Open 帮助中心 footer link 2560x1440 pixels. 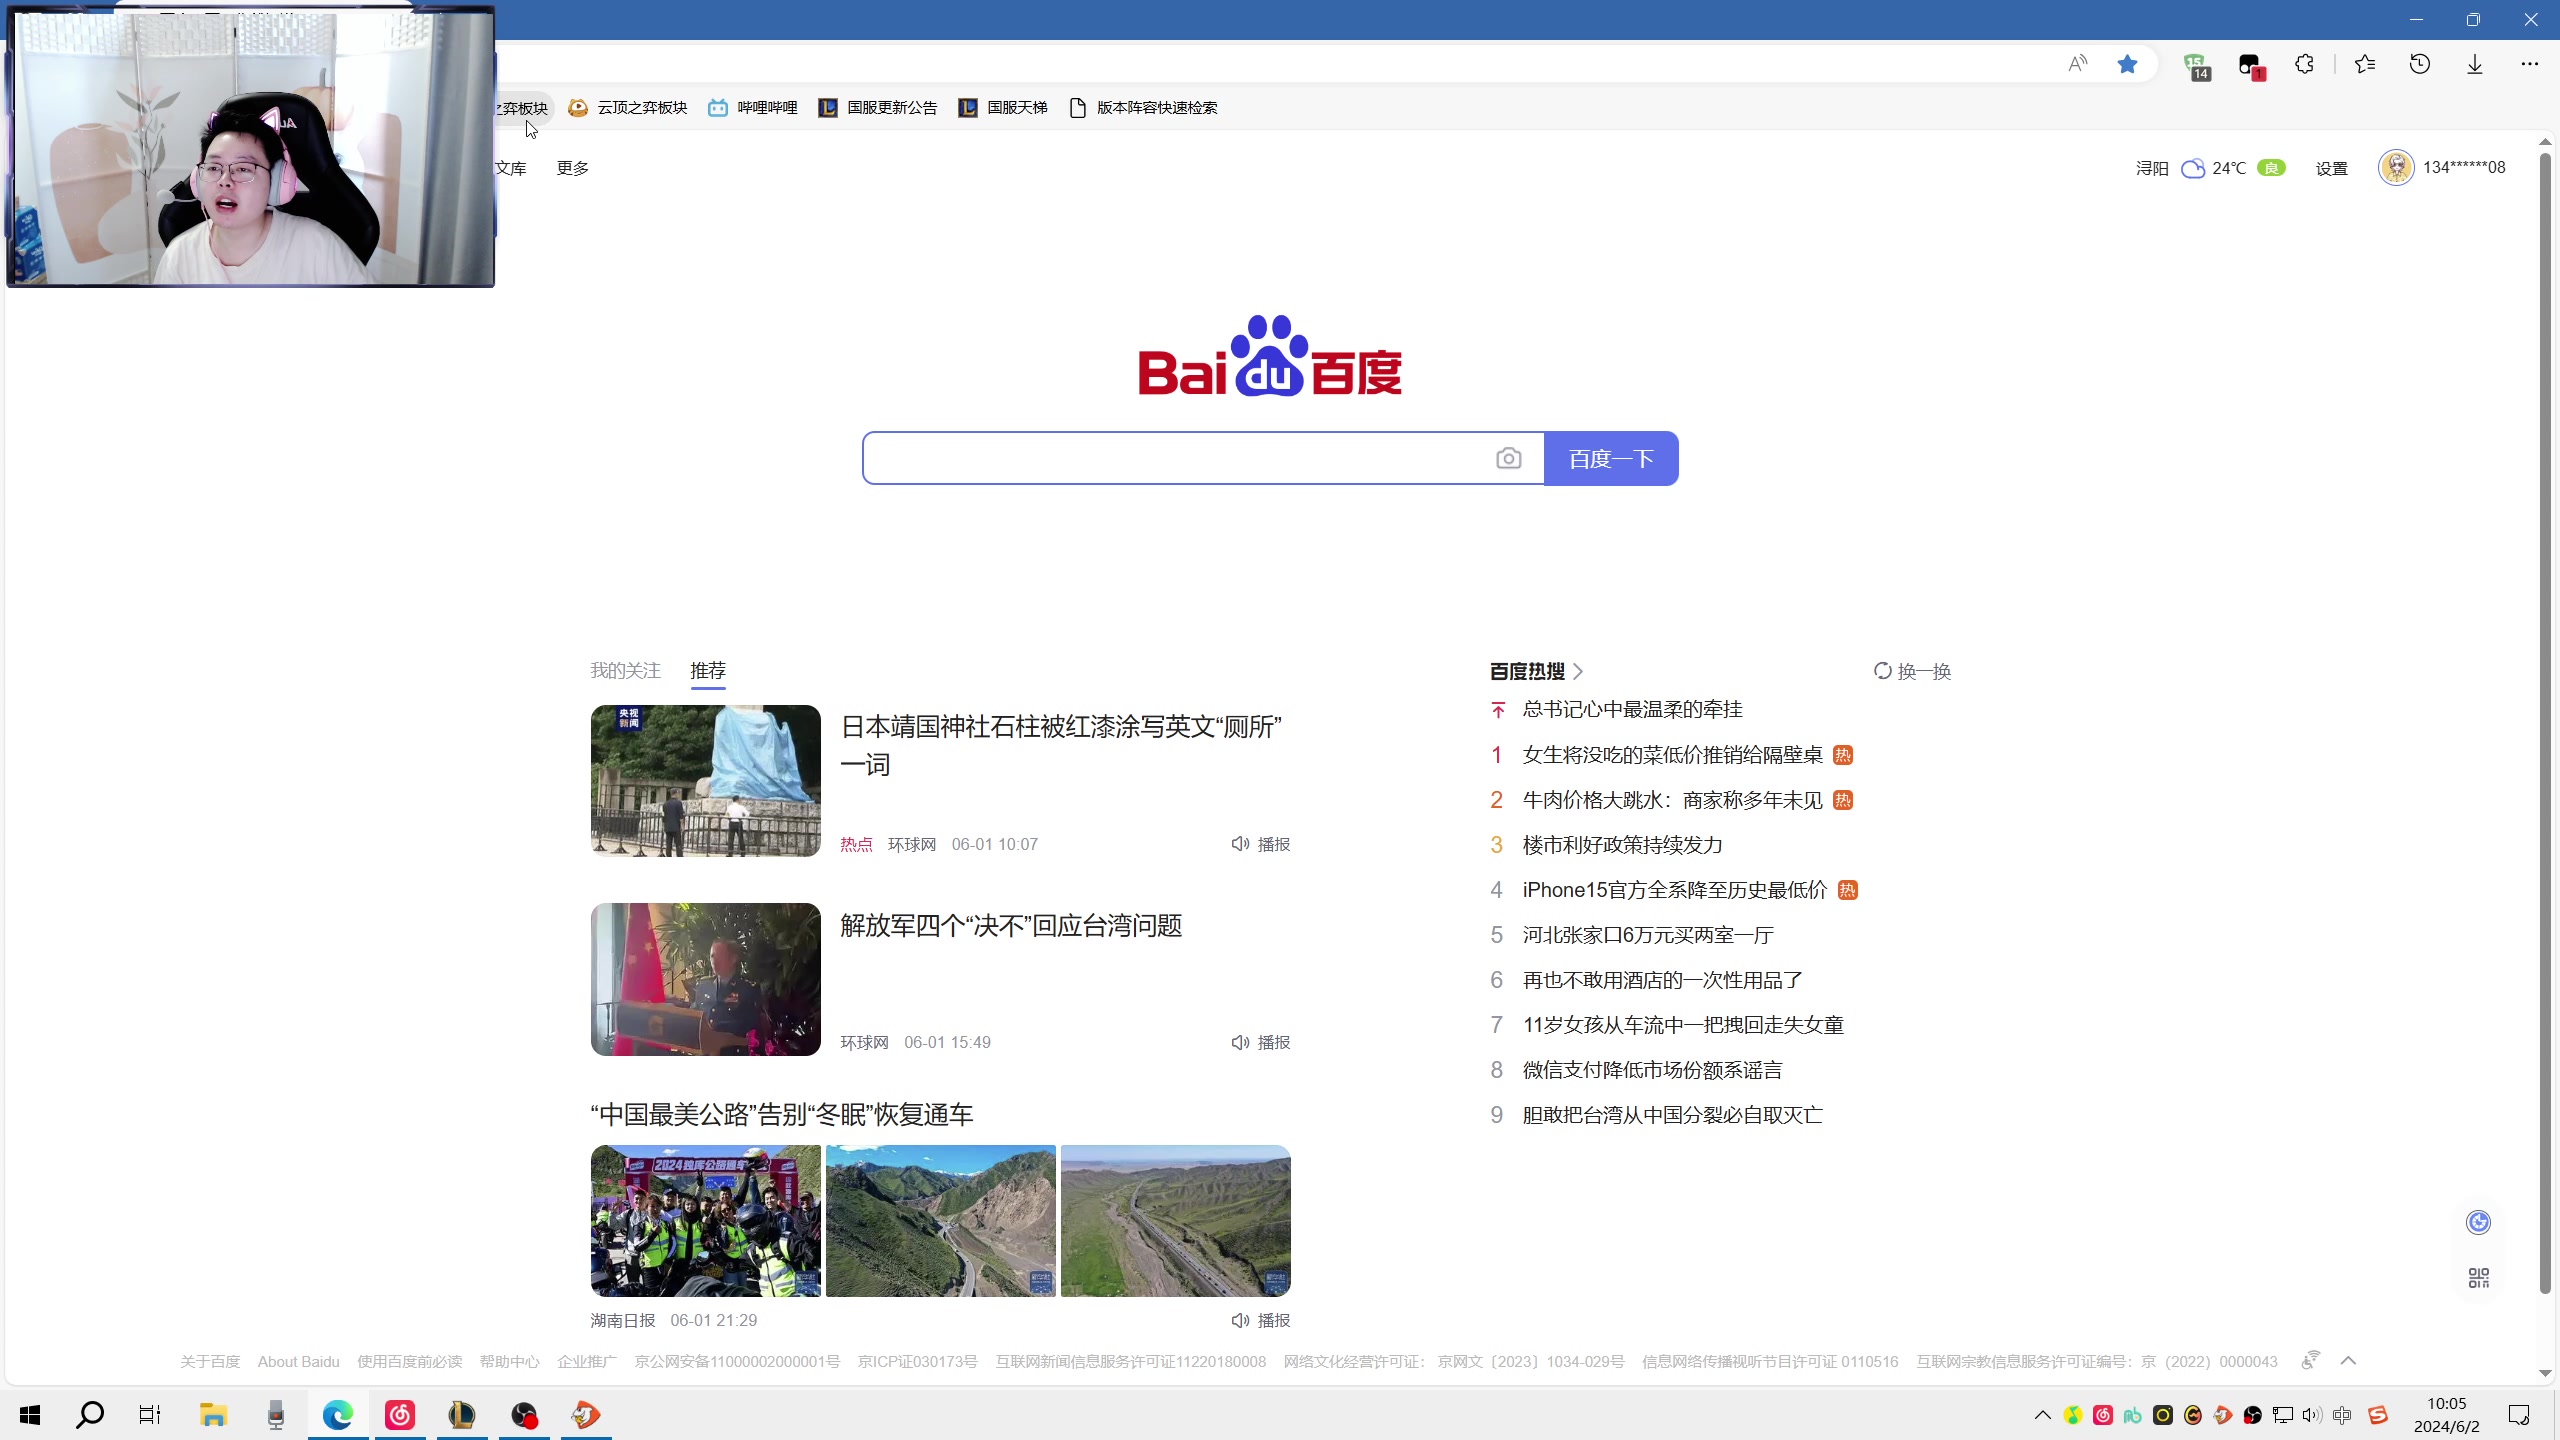pyautogui.click(x=509, y=1362)
